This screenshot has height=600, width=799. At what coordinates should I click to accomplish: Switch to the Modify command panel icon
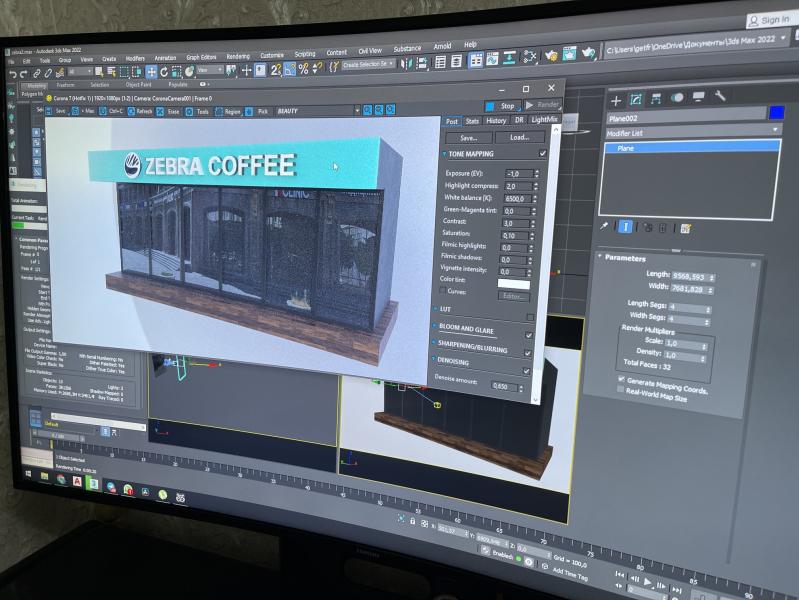635,99
